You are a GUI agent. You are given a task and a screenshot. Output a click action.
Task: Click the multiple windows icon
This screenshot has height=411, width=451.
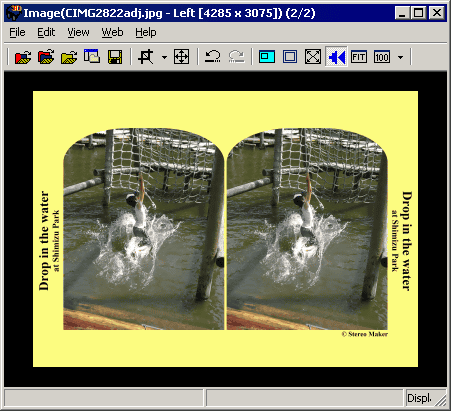click(92, 57)
